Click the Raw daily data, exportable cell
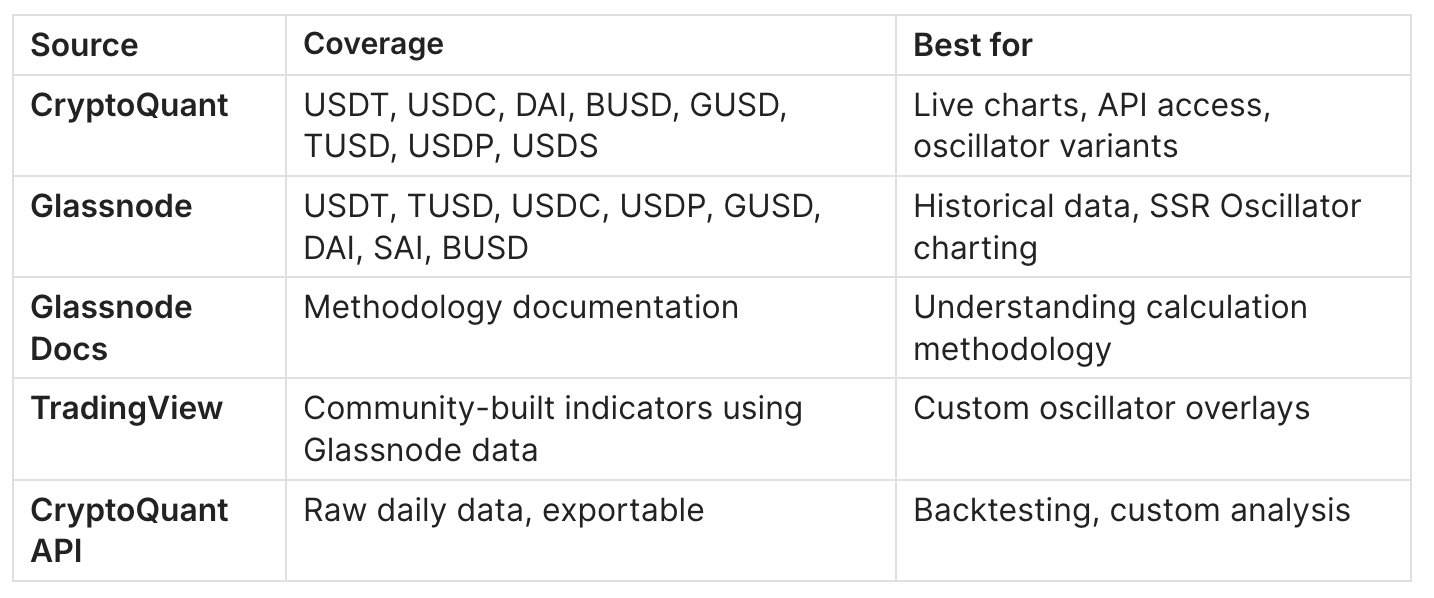Screen dimensions: 1434x598 [503, 510]
